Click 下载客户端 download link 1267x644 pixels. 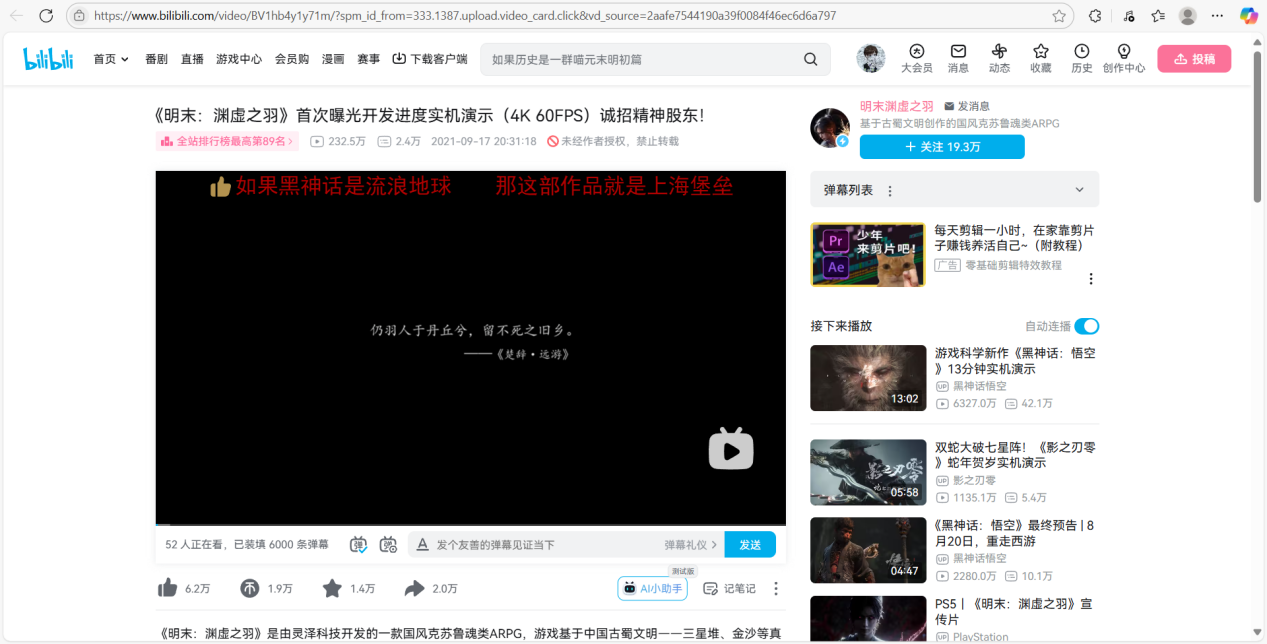[x=430, y=59]
